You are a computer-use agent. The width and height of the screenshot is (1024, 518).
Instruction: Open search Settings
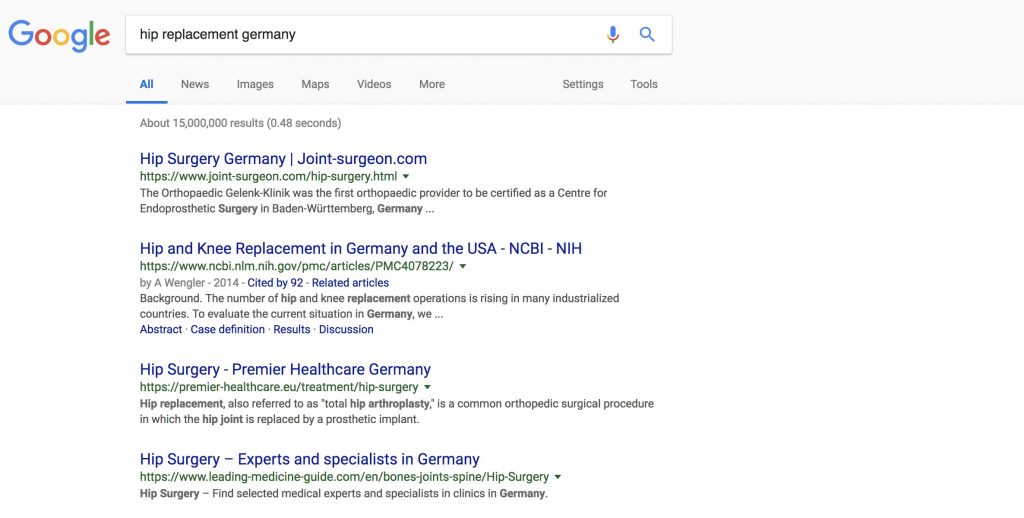583,84
